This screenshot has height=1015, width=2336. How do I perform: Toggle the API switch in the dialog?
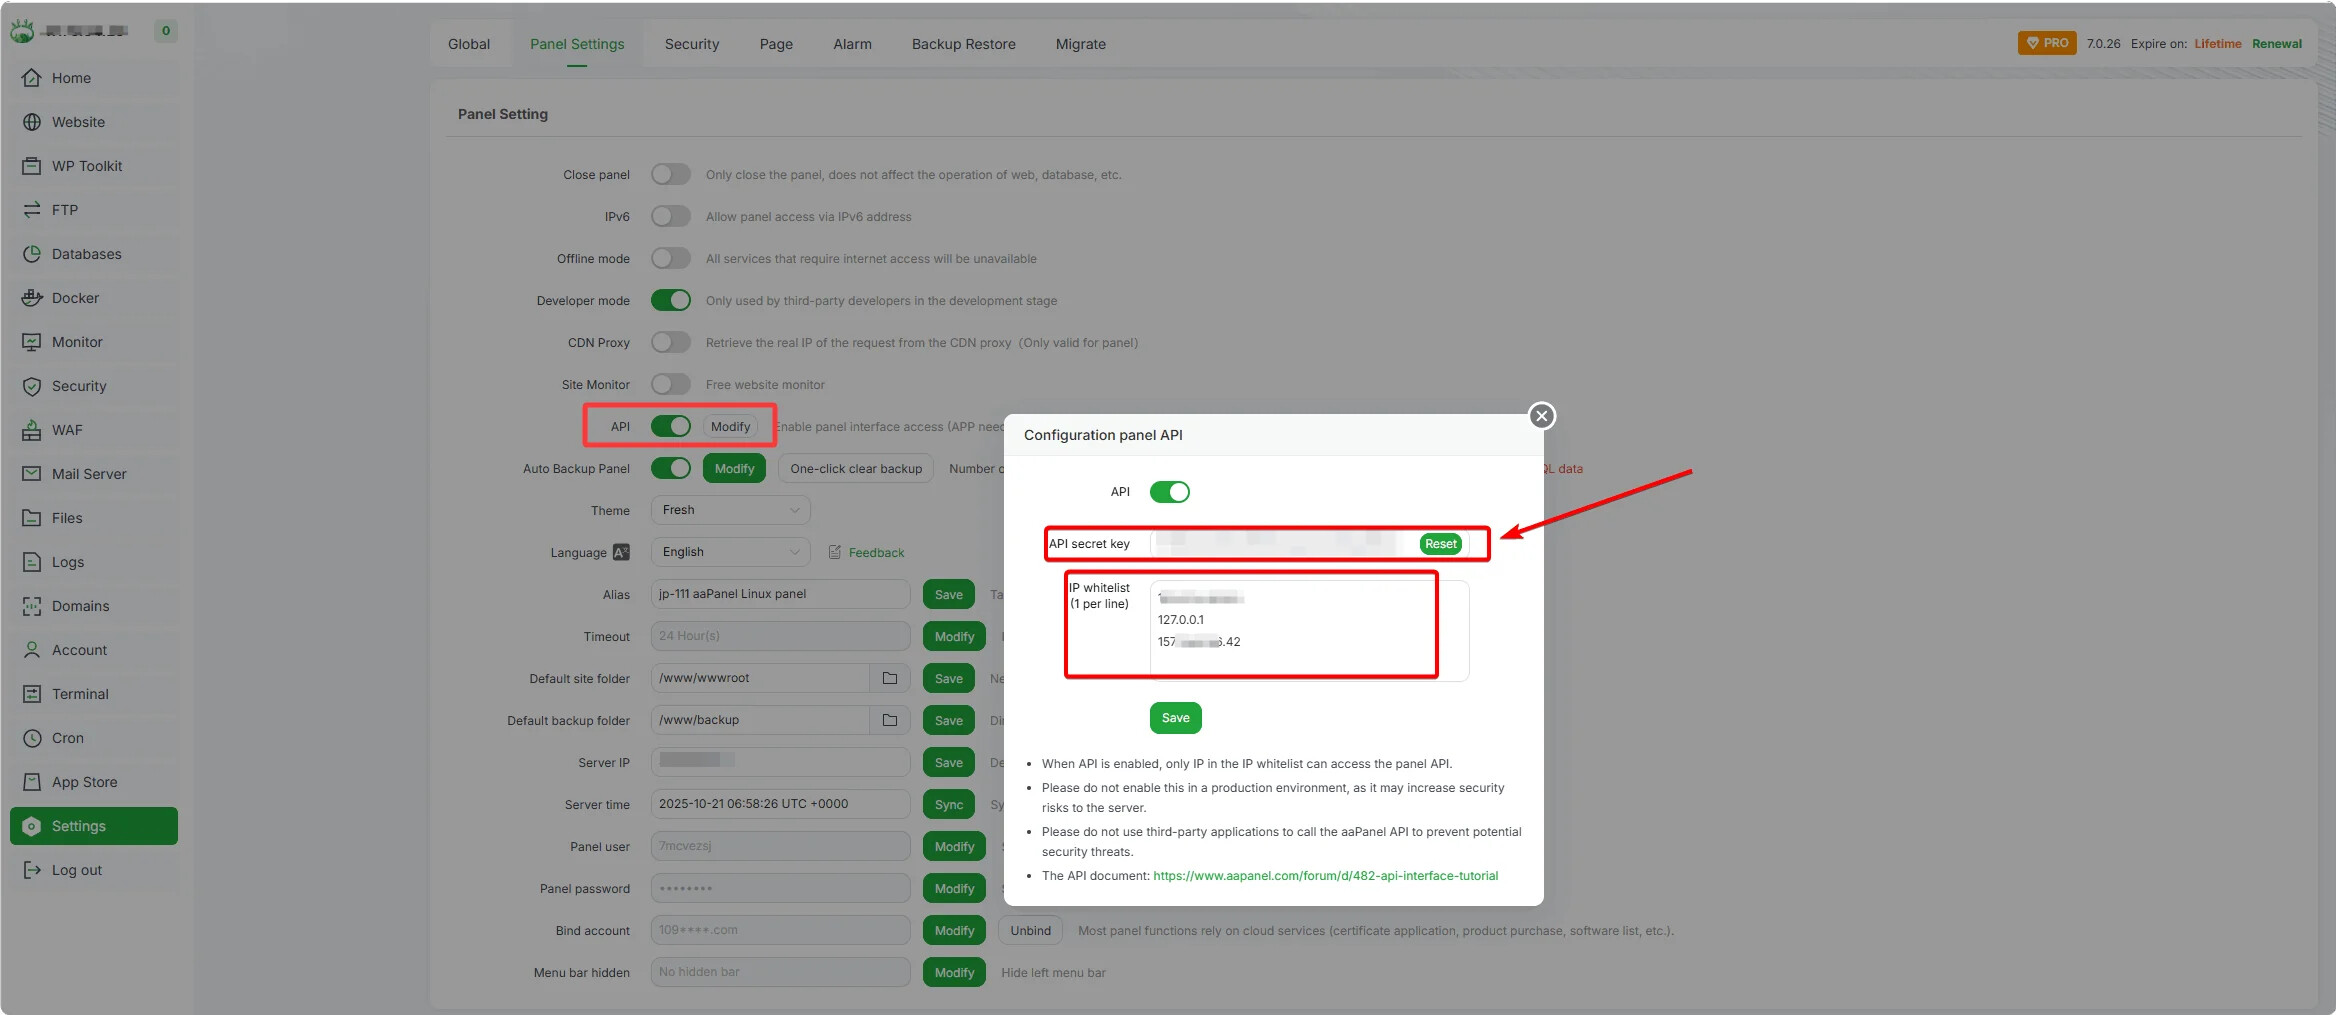pyautogui.click(x=1169, y=492)
